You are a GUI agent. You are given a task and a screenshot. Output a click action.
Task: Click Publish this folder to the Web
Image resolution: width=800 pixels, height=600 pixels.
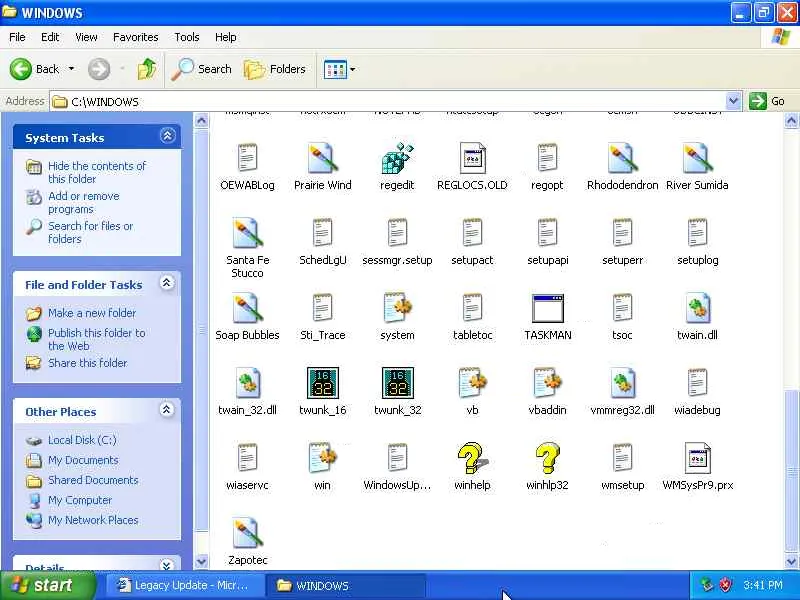point(96,339)
